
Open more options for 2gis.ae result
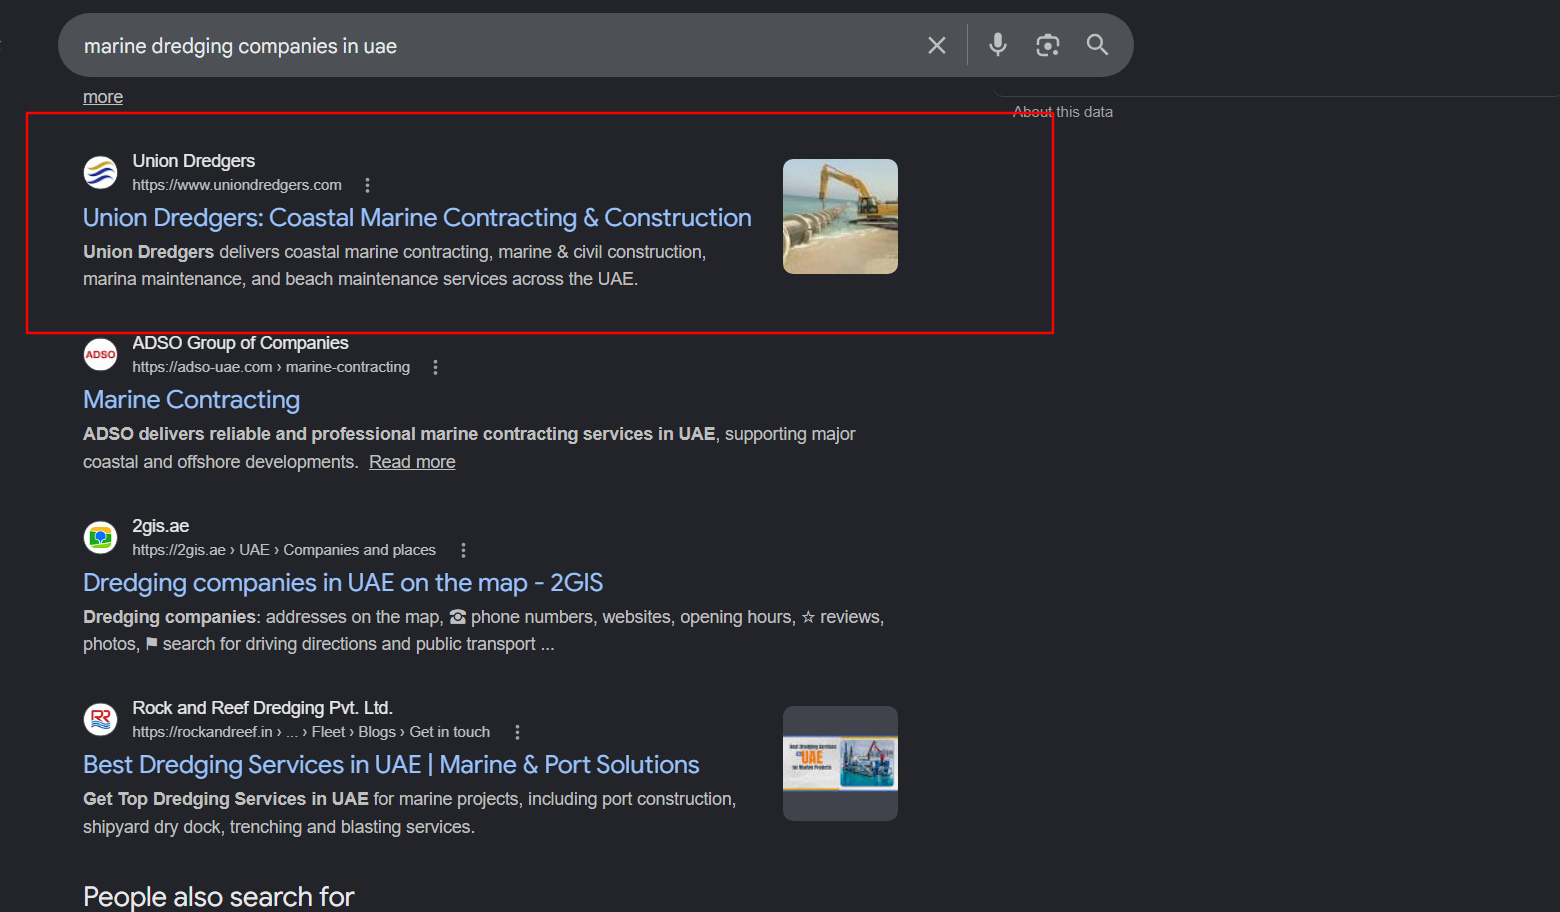[x=463, y=550]
